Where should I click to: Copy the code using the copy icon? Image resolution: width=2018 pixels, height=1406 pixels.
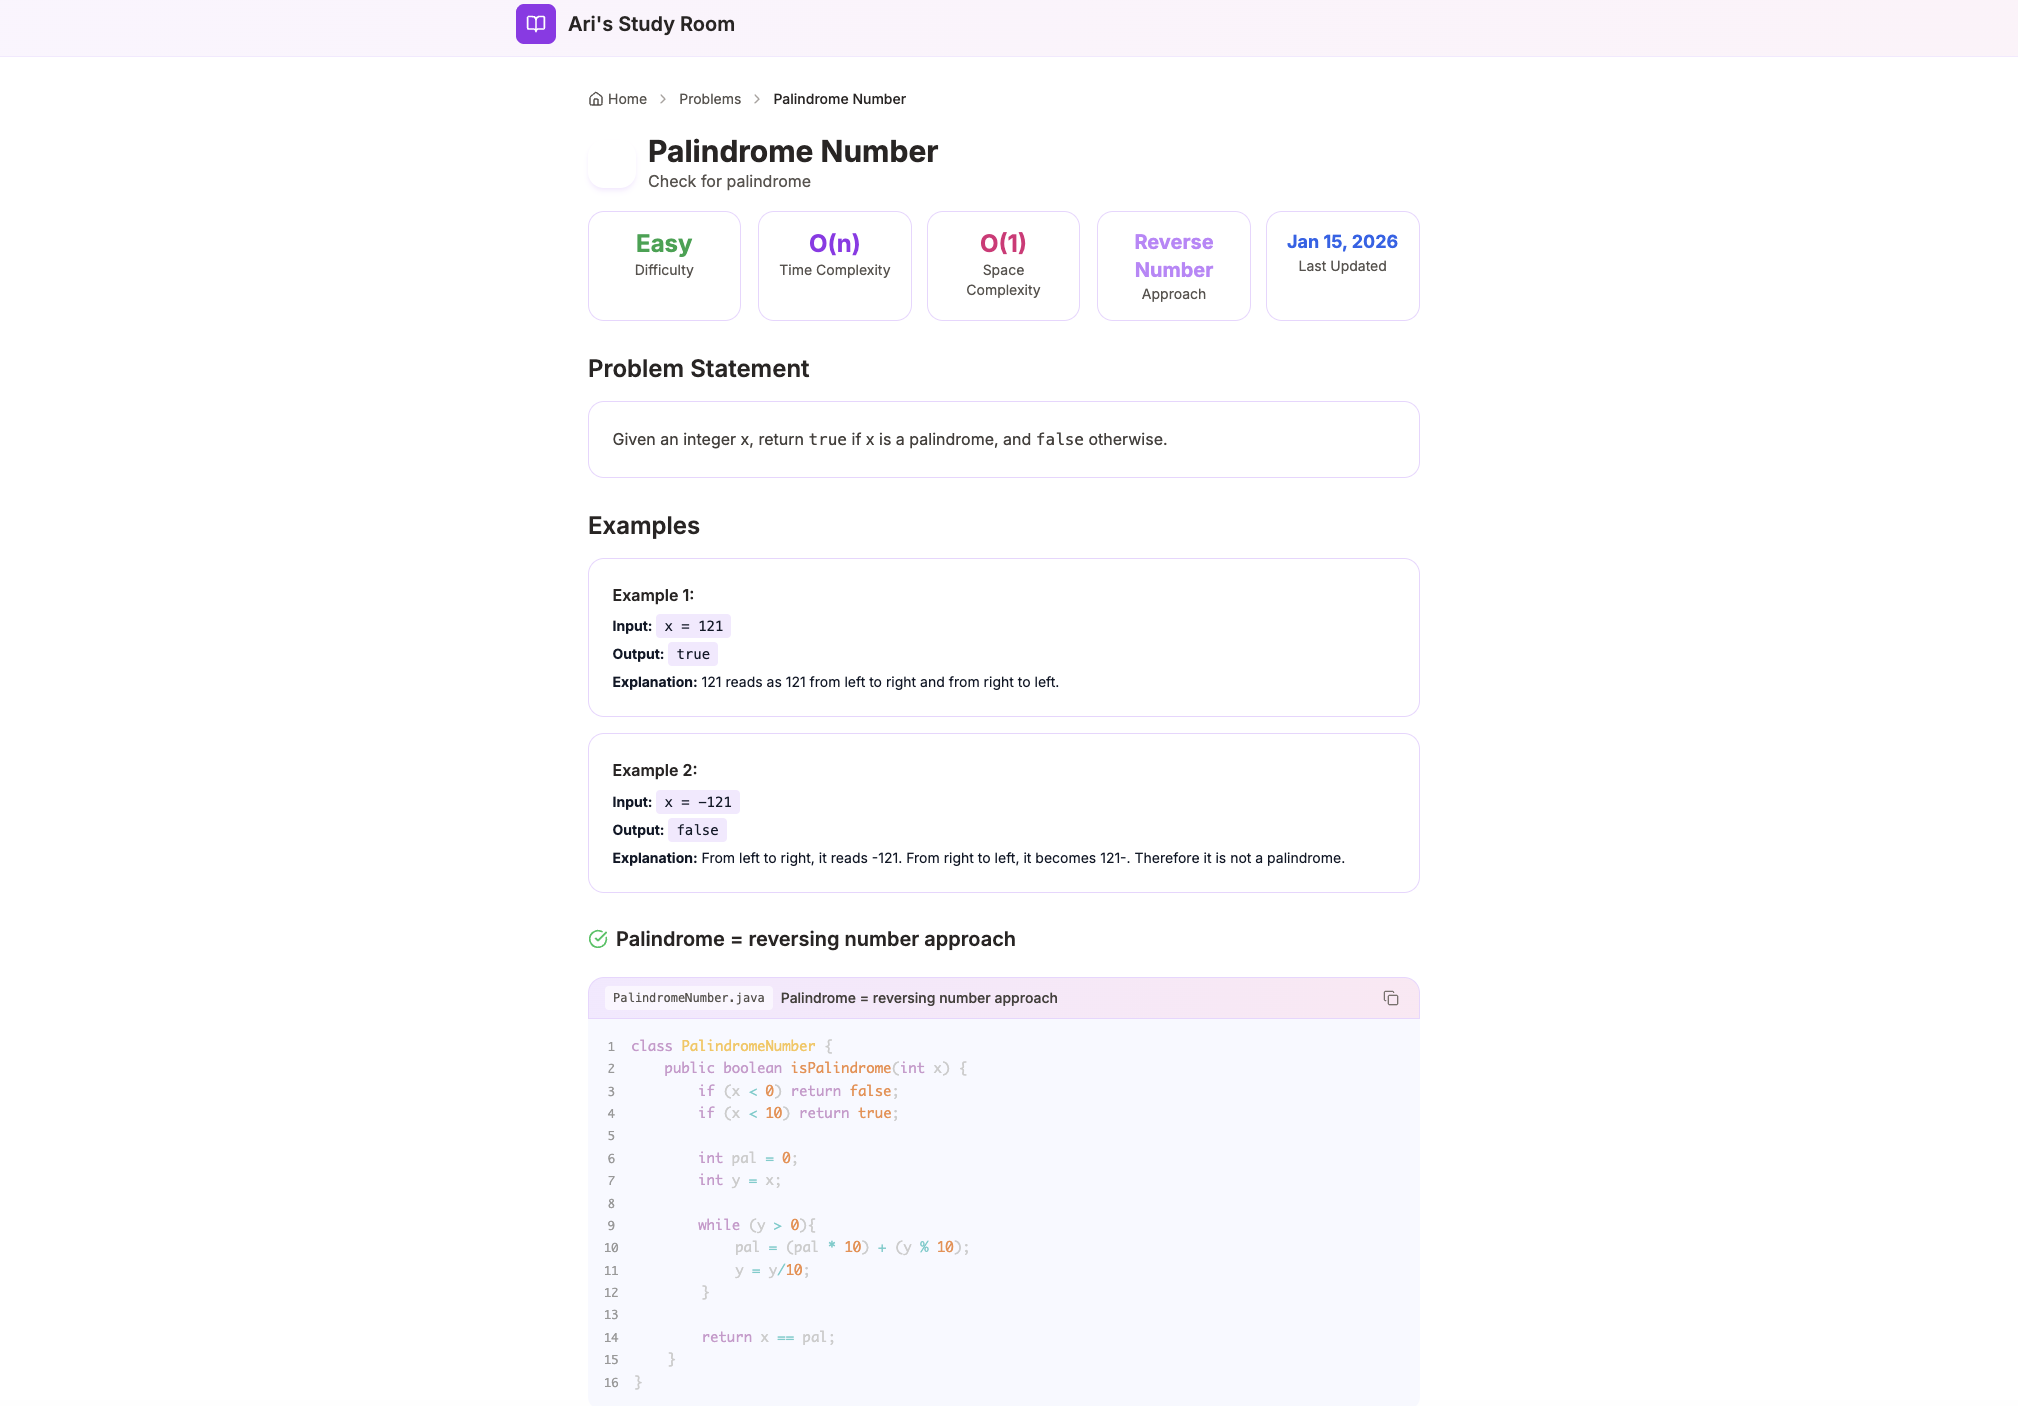click(1391, 997)
